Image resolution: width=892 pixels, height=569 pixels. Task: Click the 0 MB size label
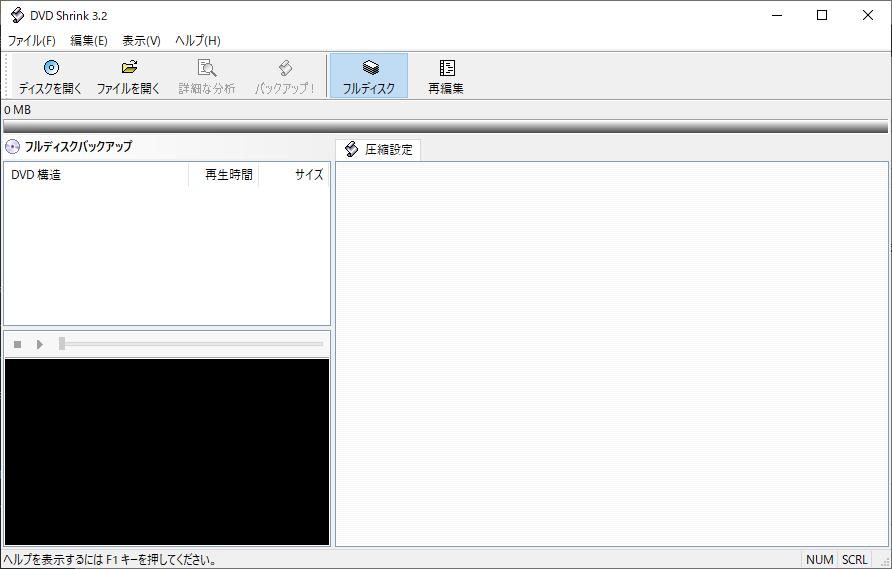coord(18,110)
